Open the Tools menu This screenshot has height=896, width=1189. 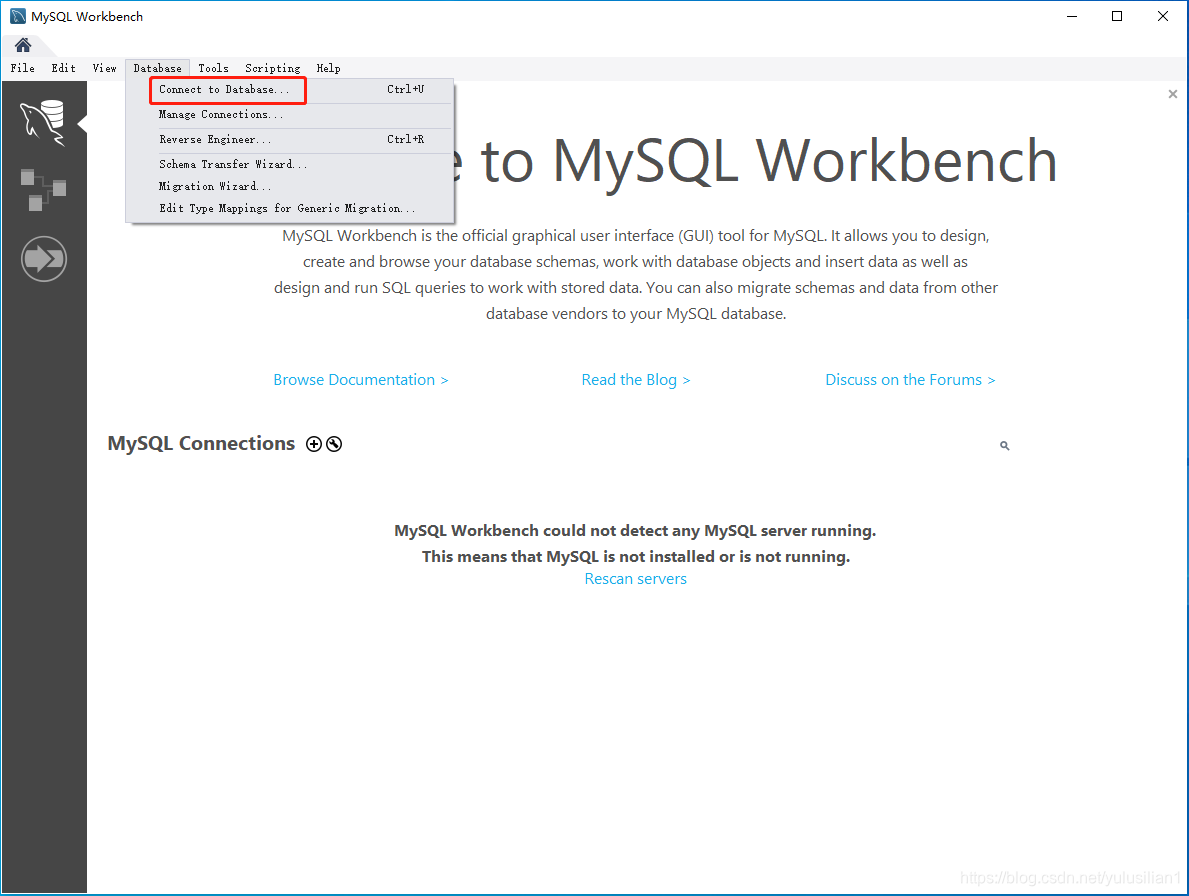[x=213, y=68]
